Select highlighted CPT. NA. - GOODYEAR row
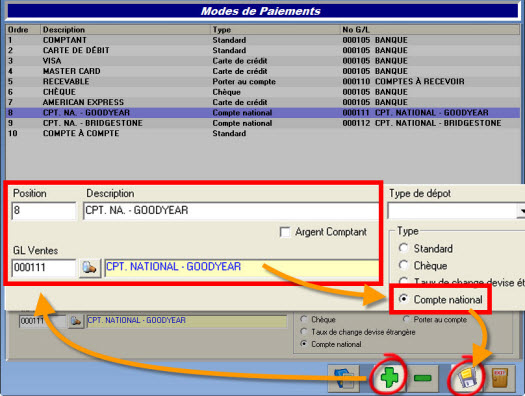This screenshot has width=525, height=396. tap(263, 112)
